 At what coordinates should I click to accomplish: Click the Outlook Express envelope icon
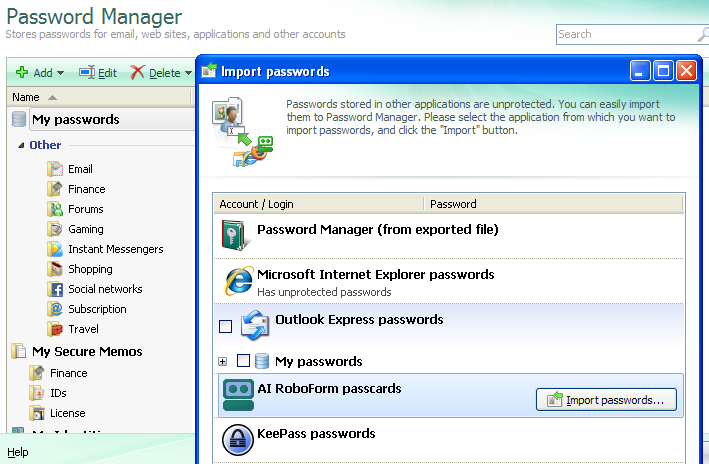click(x=255, y=326)
